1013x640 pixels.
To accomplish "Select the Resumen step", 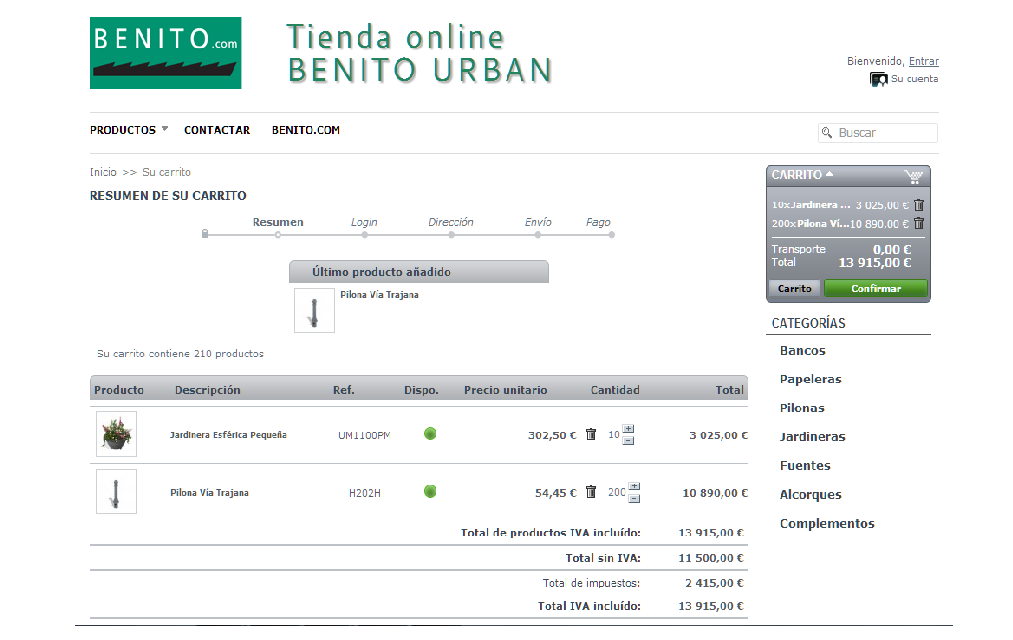I will [278, 222].
